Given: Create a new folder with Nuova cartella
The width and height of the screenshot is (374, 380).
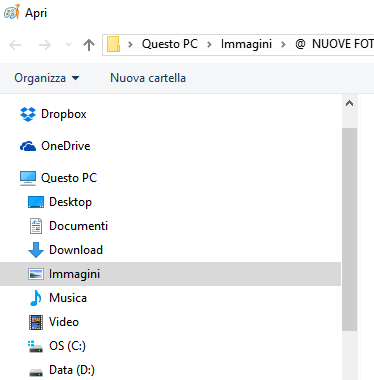Looking at the screenshot, I should click(148, 78).
